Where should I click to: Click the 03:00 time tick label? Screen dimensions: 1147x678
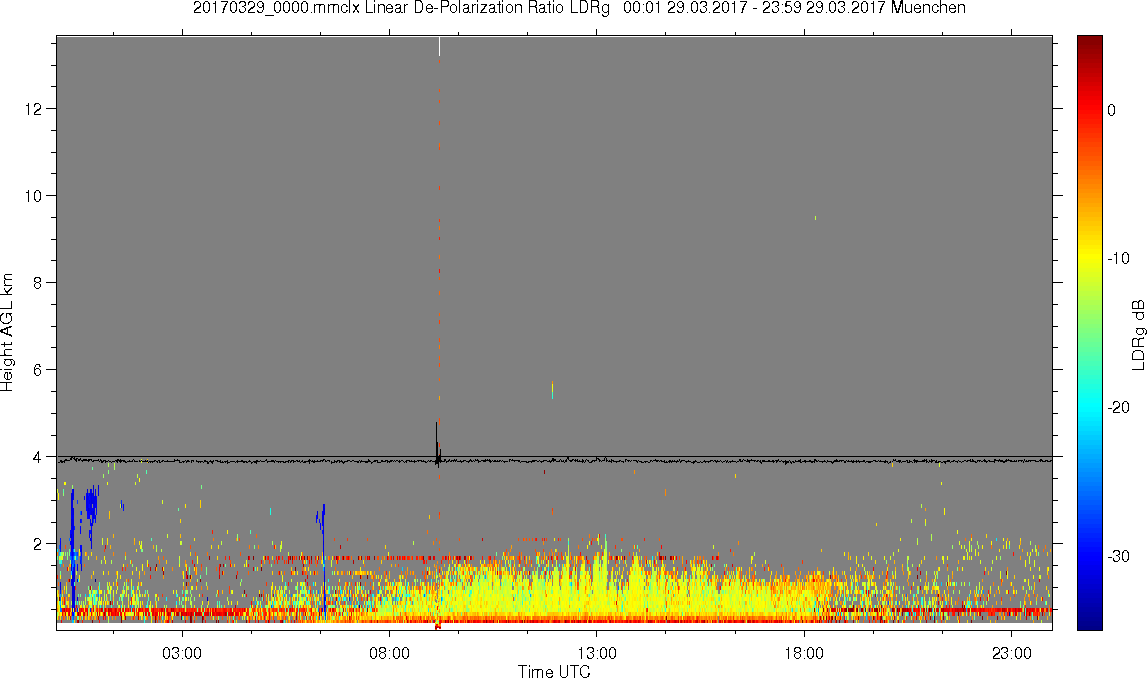click(x=182, y=653)
